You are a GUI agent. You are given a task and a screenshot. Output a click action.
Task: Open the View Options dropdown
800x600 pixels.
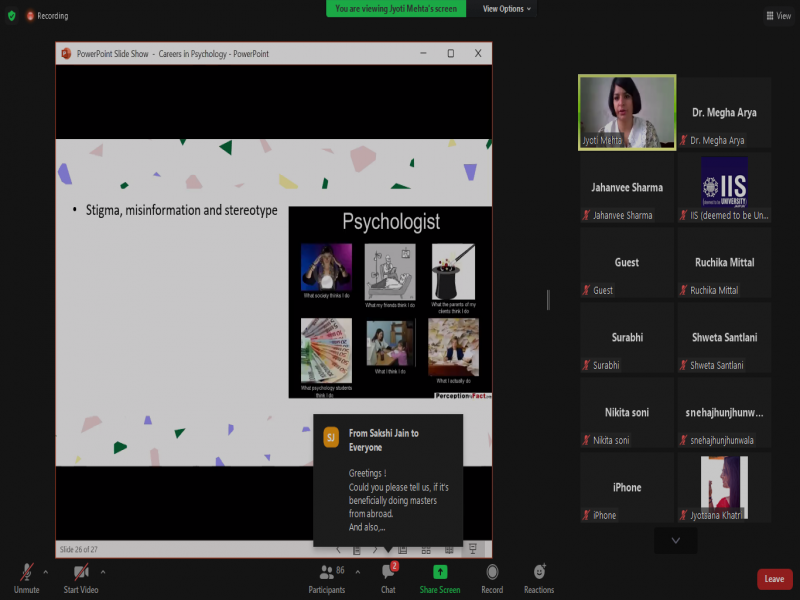[507, 9]
